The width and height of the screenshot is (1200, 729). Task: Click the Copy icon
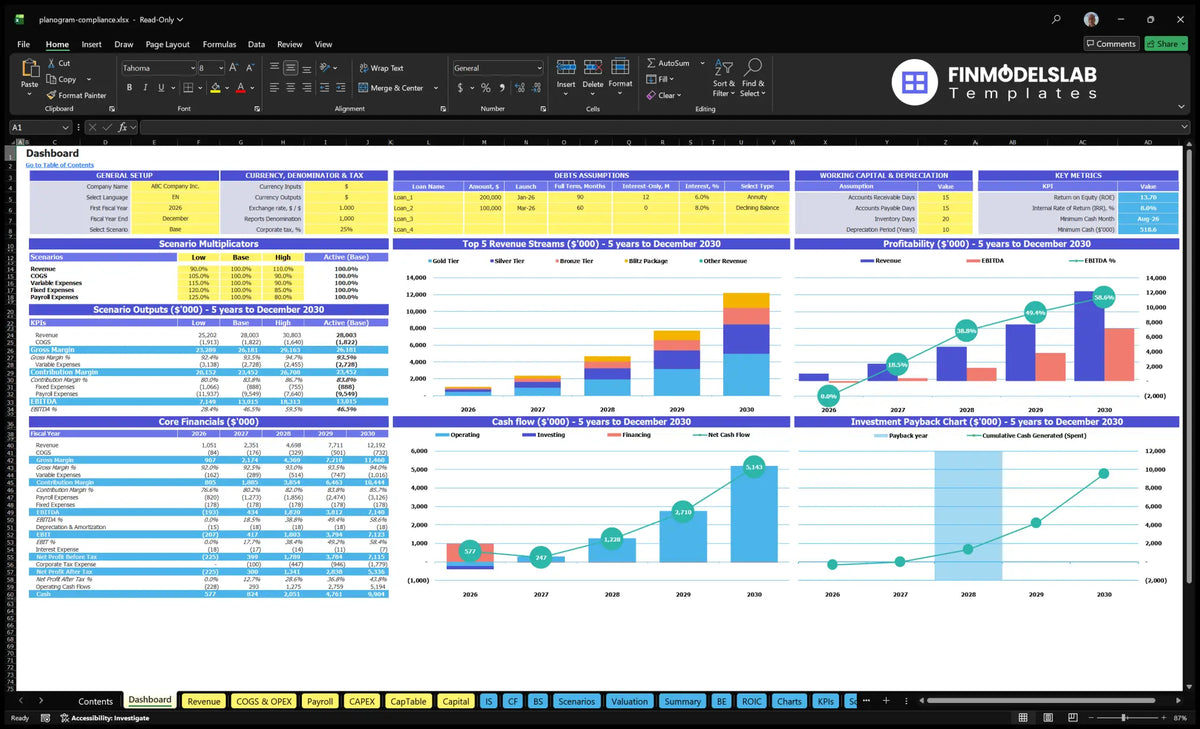point(52,79)
